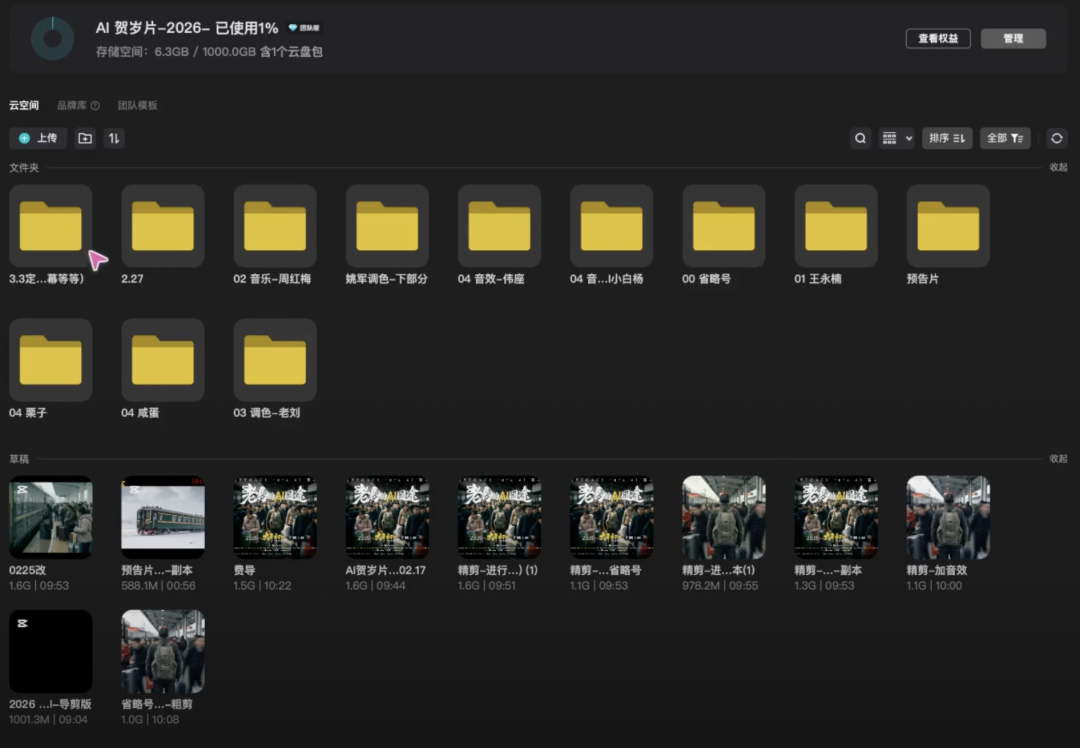The image size is (1080, 748).
Task: Click the 查看权益 button
Action: click(937, 38)
